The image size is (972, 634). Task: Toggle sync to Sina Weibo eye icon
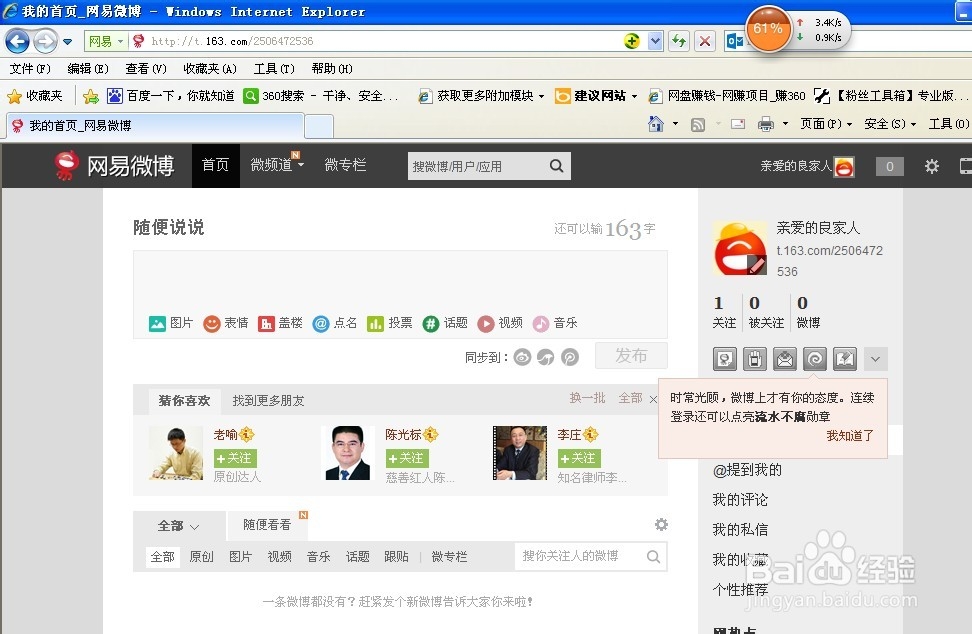point(523,357)
